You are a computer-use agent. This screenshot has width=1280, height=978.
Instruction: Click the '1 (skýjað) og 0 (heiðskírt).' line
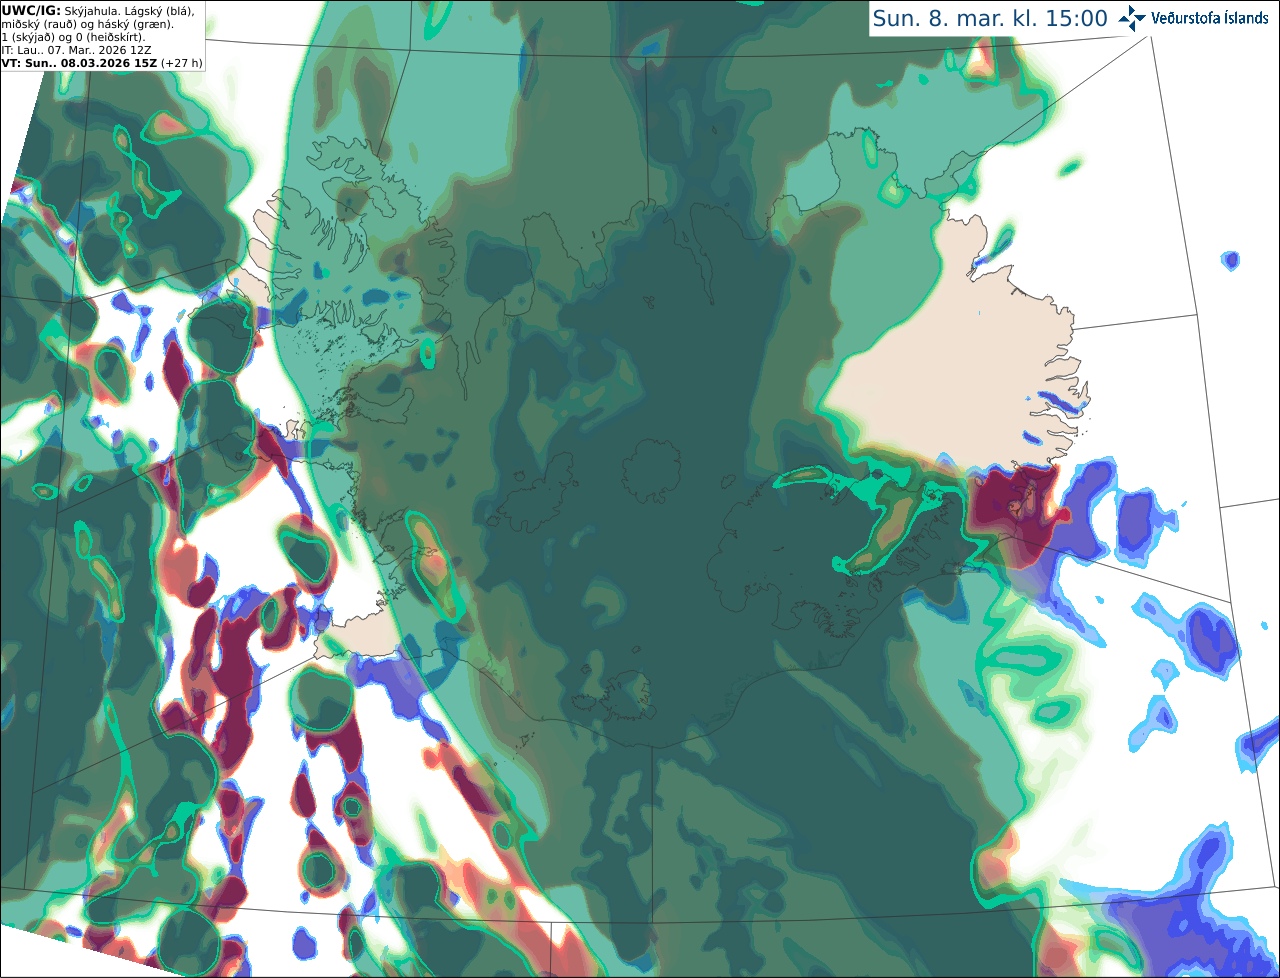point(73,37)
